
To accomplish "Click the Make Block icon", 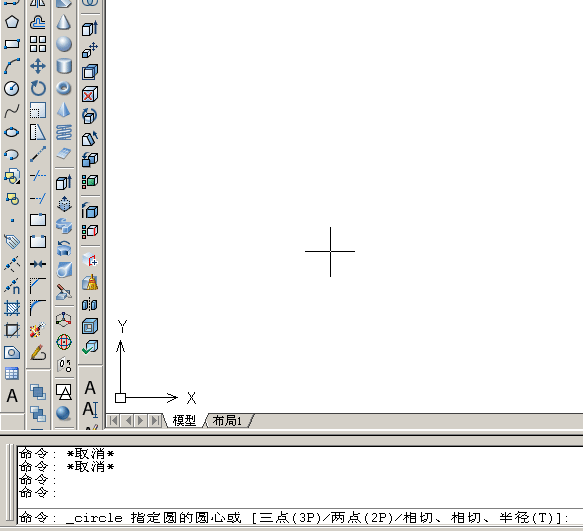I will (12, 198).
